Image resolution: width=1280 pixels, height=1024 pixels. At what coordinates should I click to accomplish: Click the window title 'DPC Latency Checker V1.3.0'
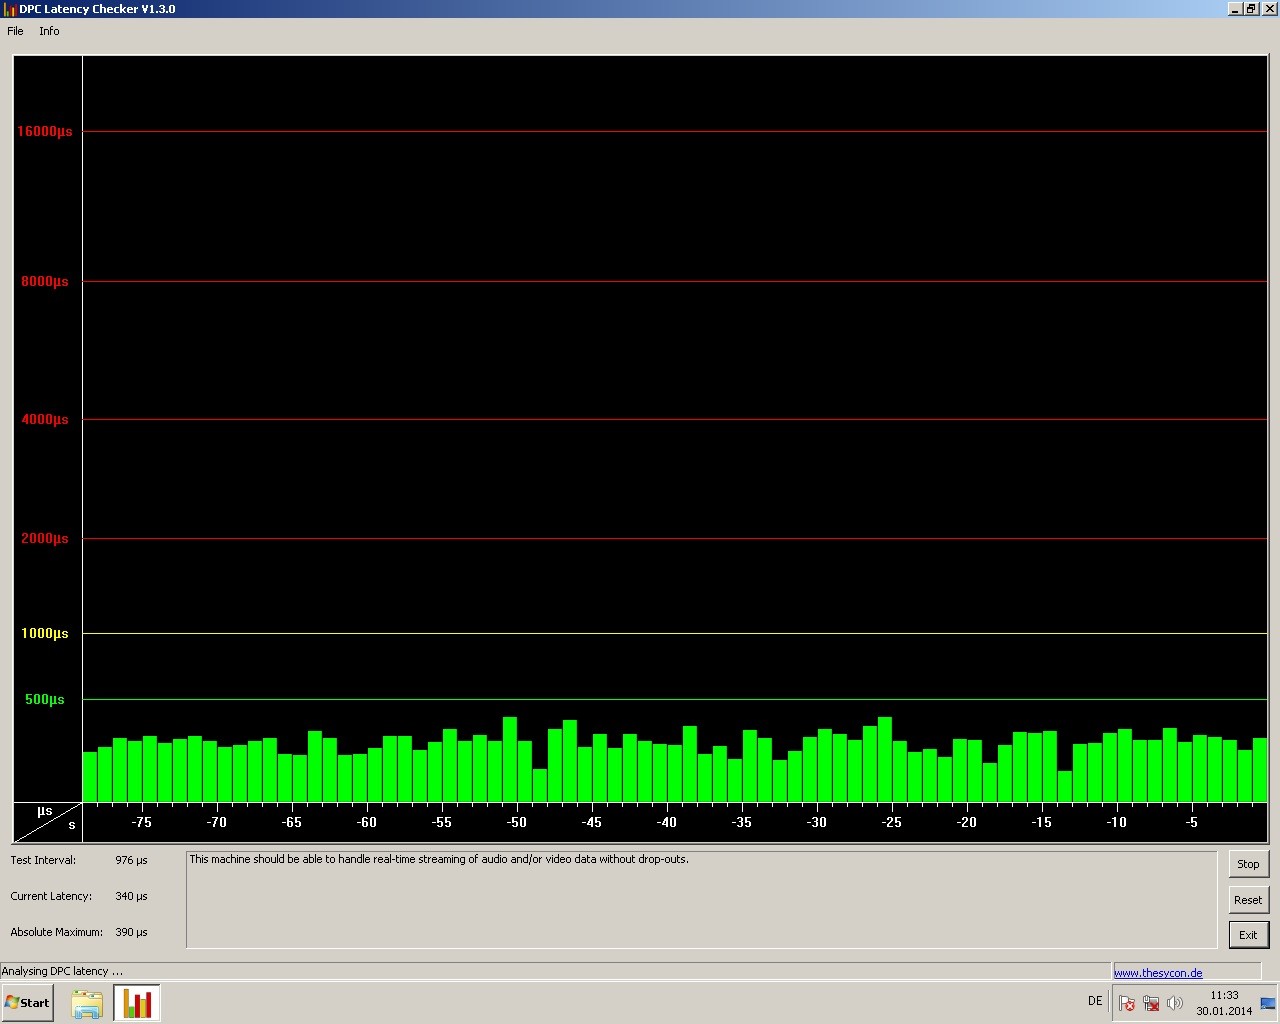pyautogui.click(x=98, y=9)
